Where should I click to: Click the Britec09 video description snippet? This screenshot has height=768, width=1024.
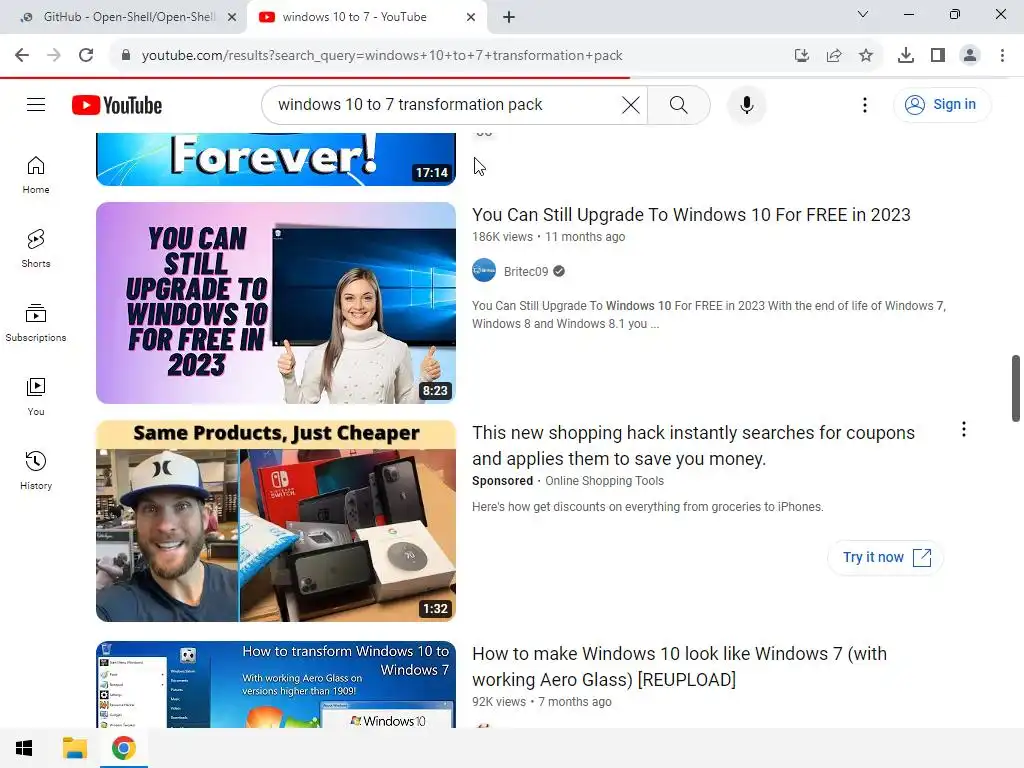709,315
